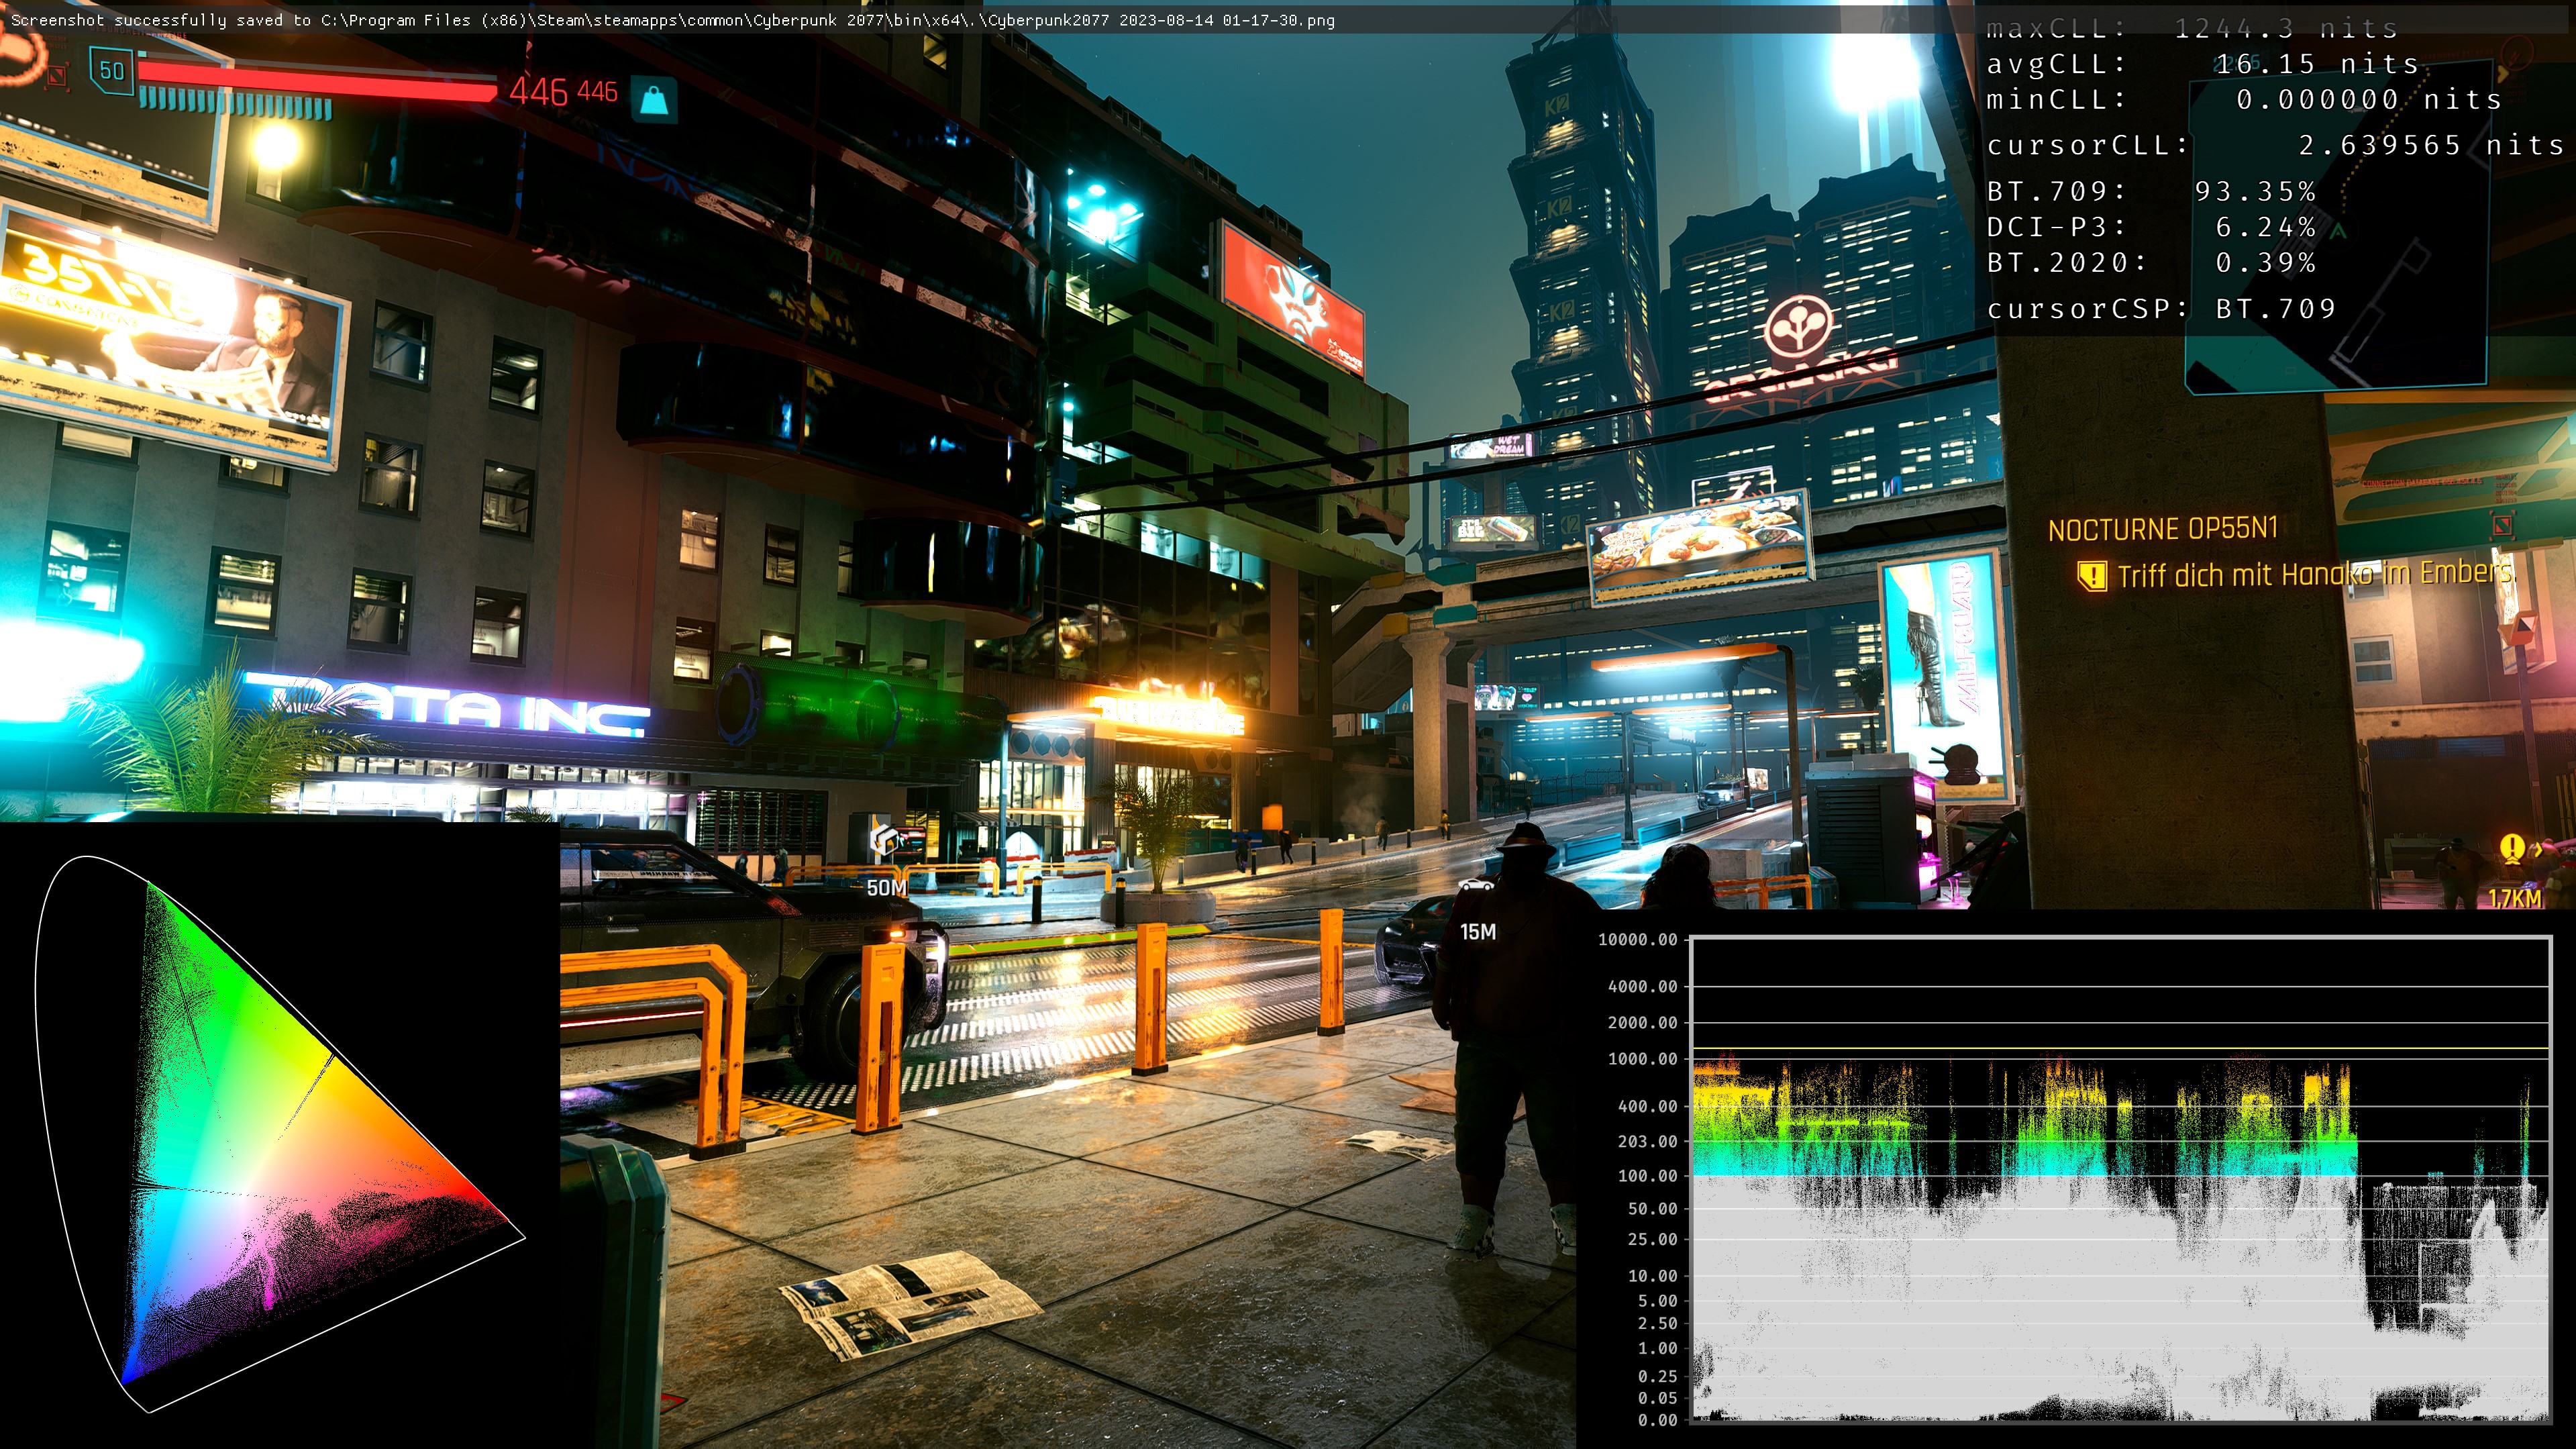
Task: Click the vendor icon above the 50M marker
Action: pos(884,841)
